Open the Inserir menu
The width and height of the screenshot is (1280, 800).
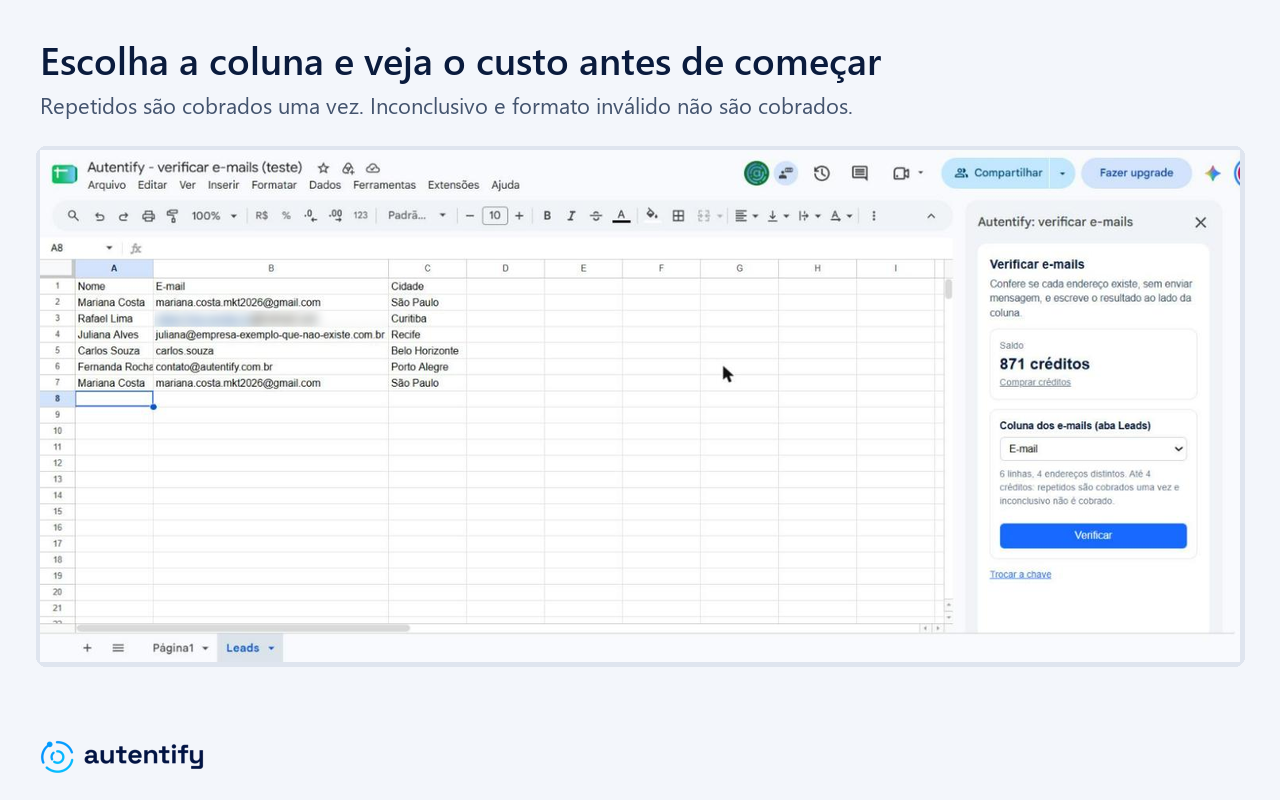(223, 185)
